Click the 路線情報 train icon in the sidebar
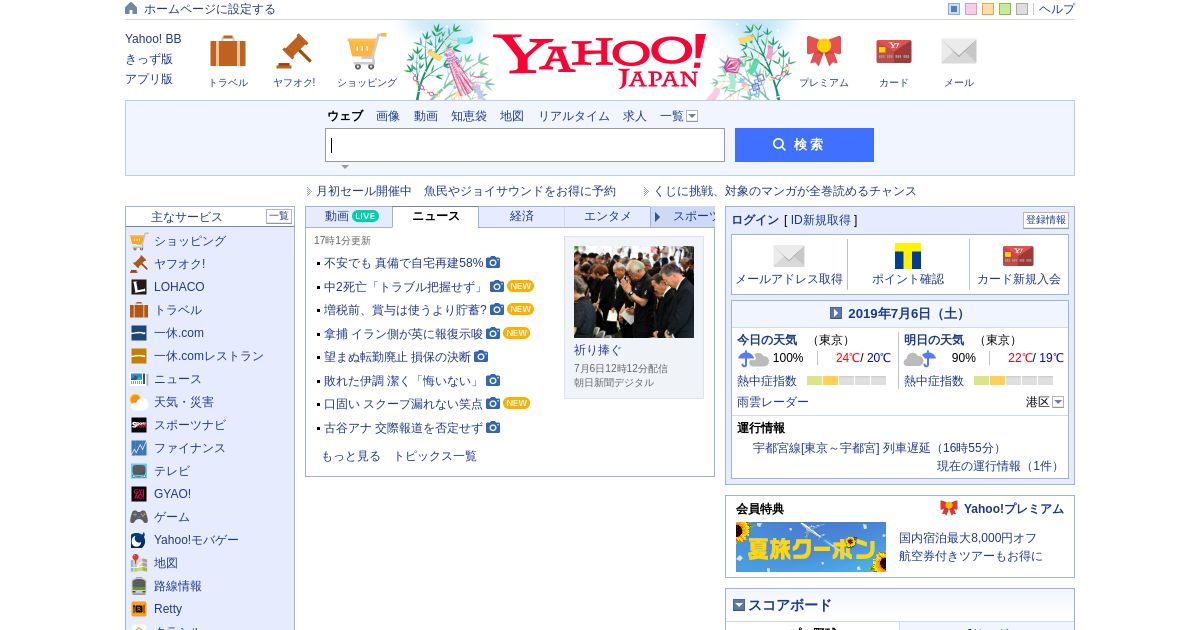1200x630 pixels. pyautogui.click(x=139, y=586)
